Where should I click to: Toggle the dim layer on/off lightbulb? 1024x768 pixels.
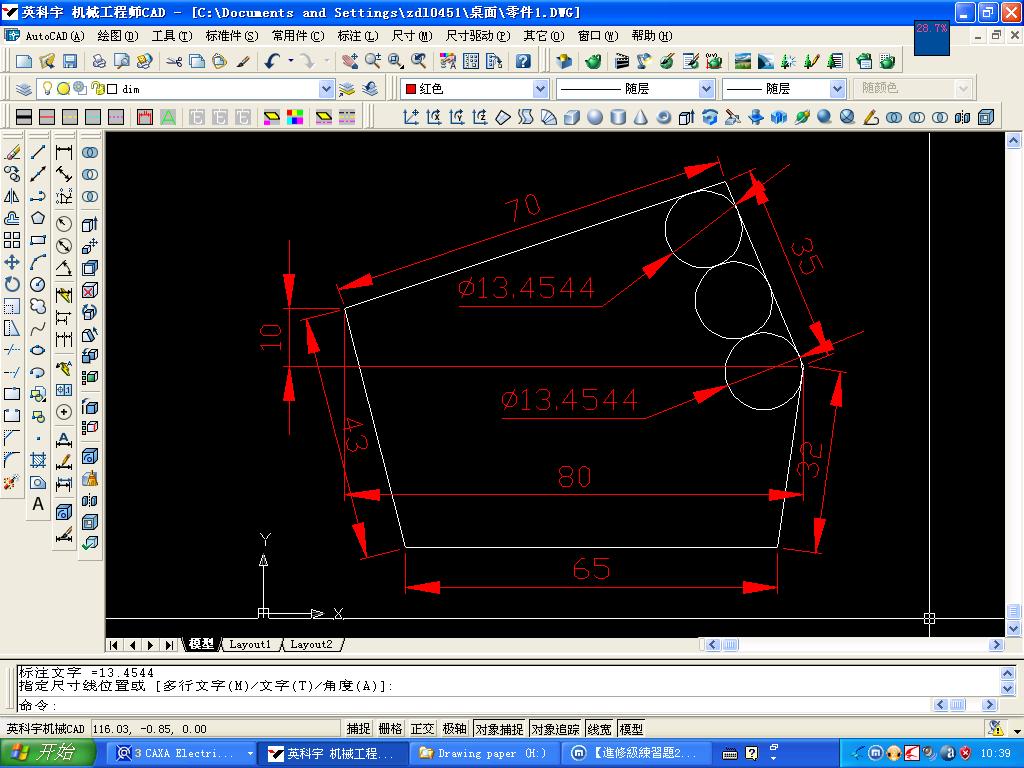[x=47, y=88]
